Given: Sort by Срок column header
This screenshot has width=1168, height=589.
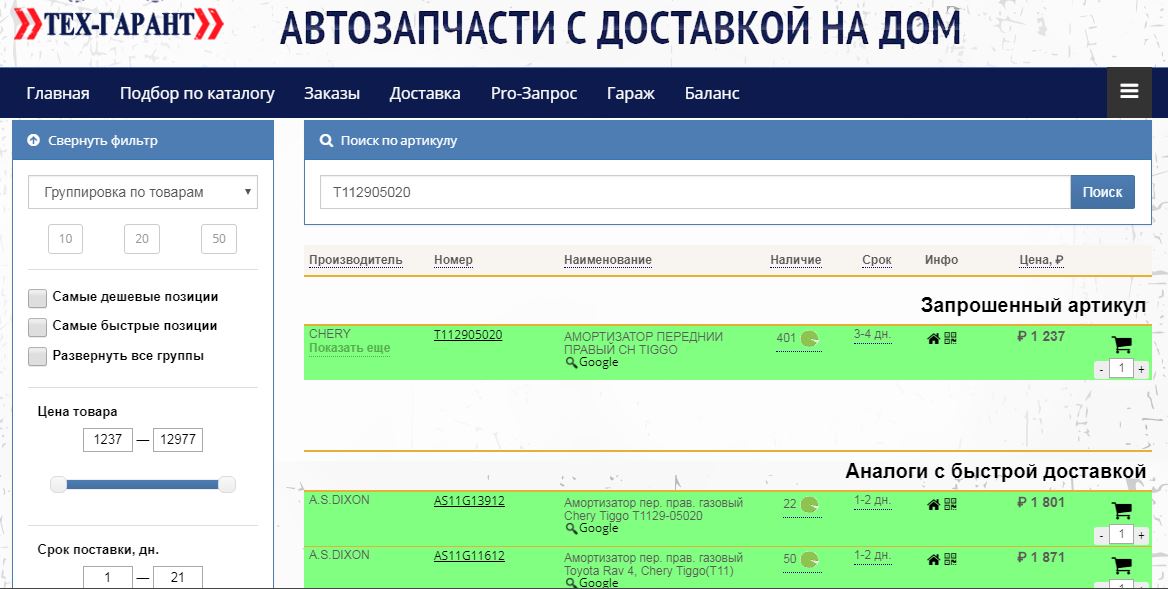Looking at the screenshot, I should pos(877,260).
